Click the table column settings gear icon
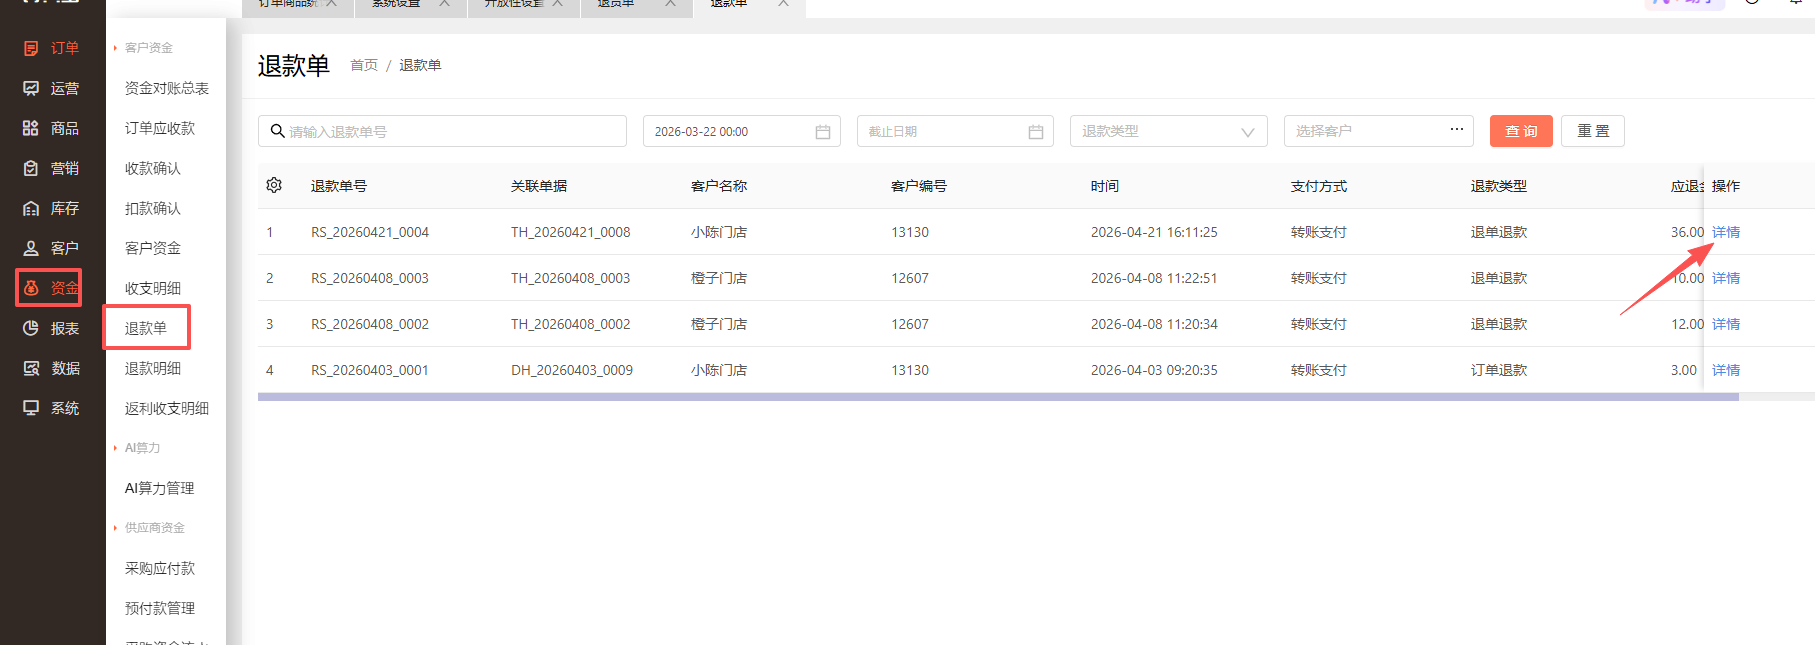Image resolution: width=1815 pixels, height=645 pixels. 274,185
